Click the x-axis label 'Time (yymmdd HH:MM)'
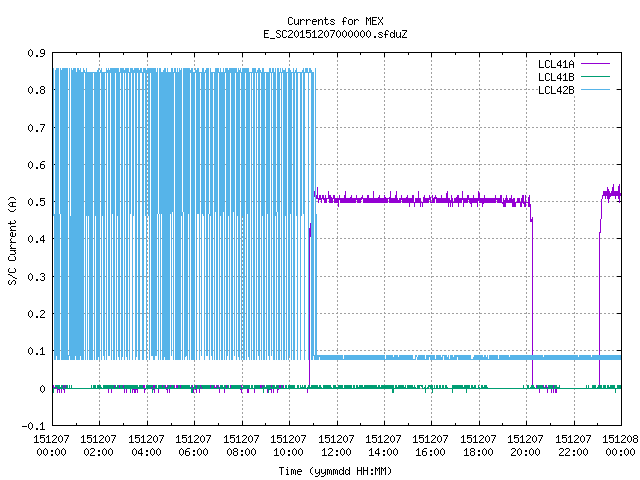This screenshot has width=640, height=480. [335, 471]
